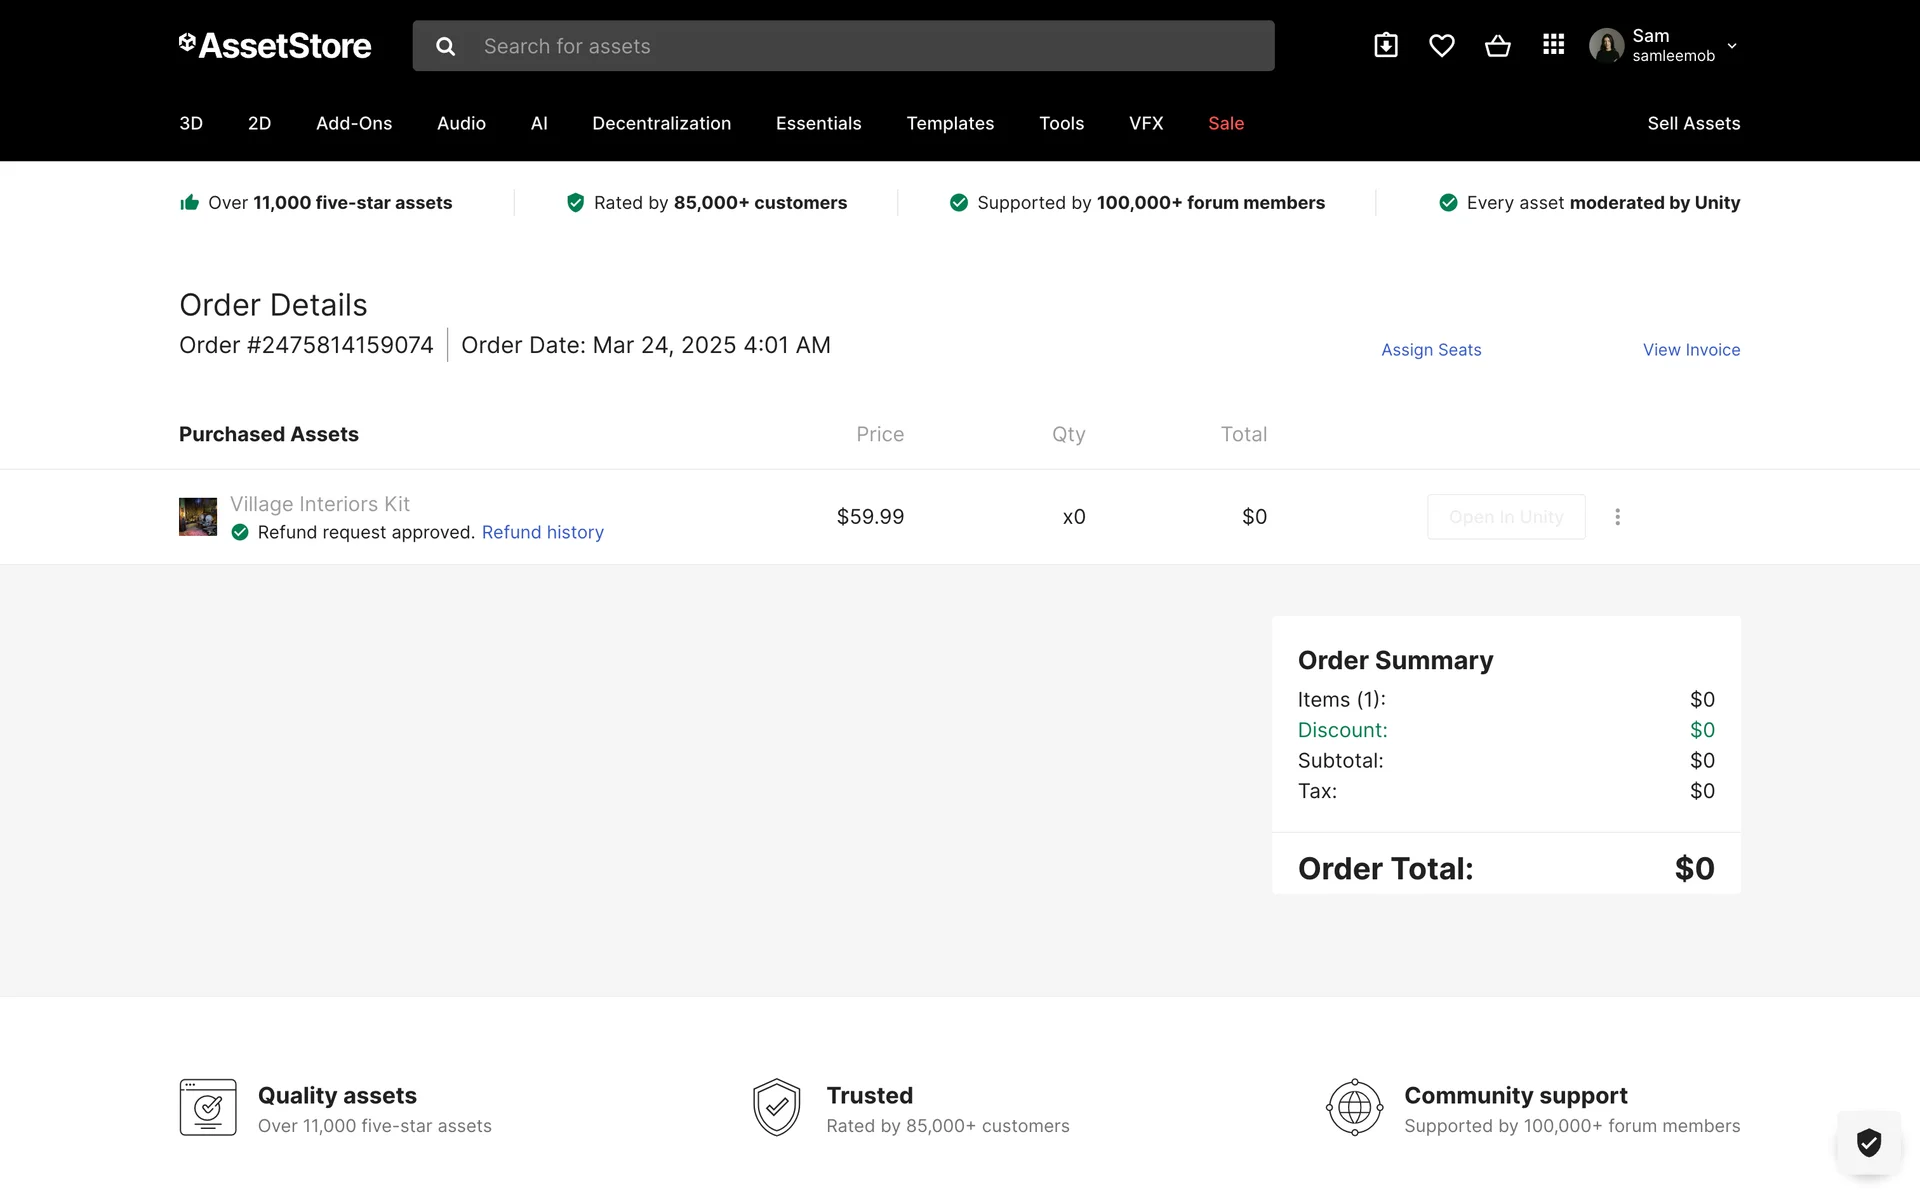This screenshot has height=1200, width=1920.
Task: Click the Village Interiors Kit thumbnail
Action: point(198,517)
